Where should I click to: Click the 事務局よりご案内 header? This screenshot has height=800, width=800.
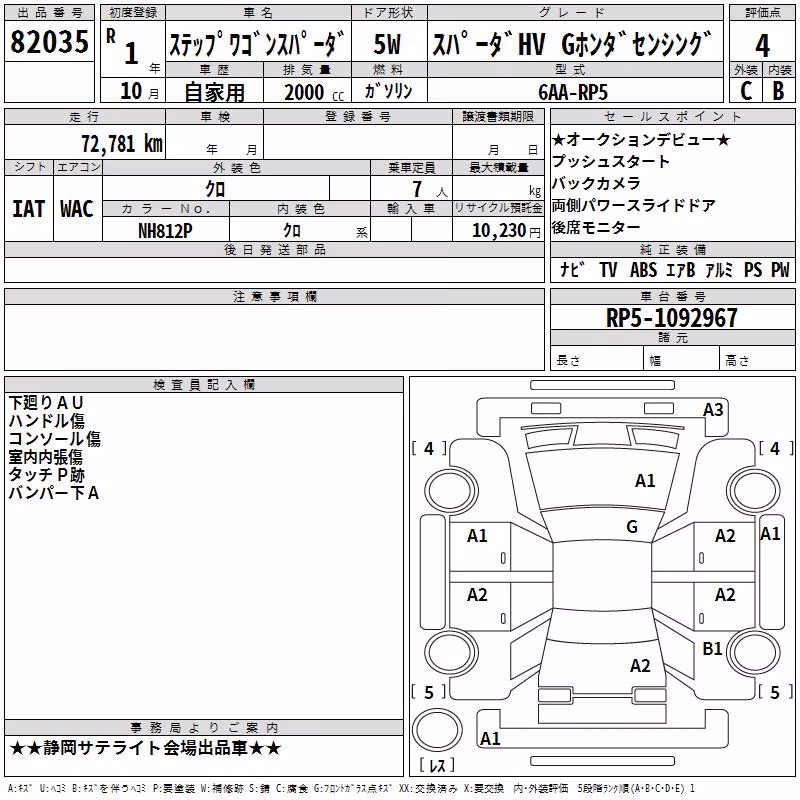tap(204, 728)
